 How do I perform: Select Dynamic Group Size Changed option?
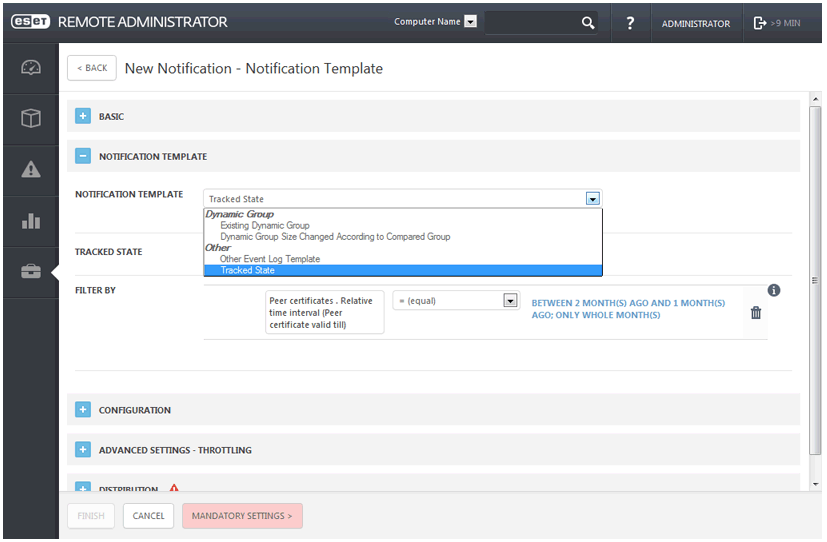coord(335,237)
